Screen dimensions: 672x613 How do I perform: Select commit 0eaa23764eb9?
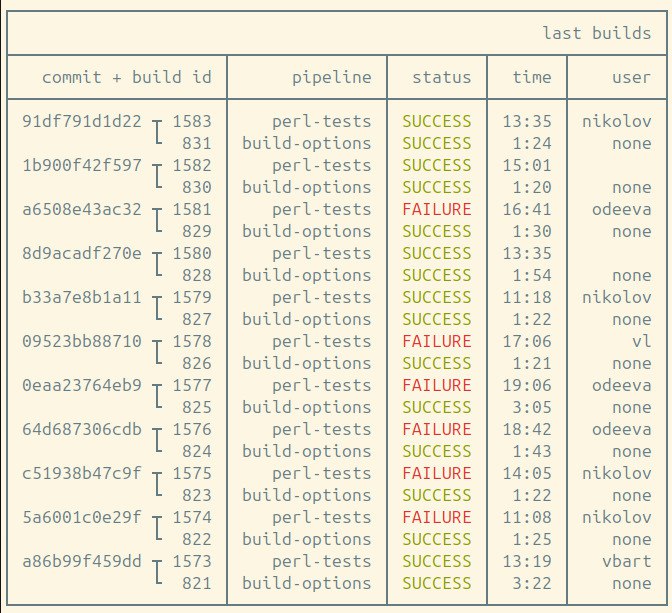(x=82, y=385)
